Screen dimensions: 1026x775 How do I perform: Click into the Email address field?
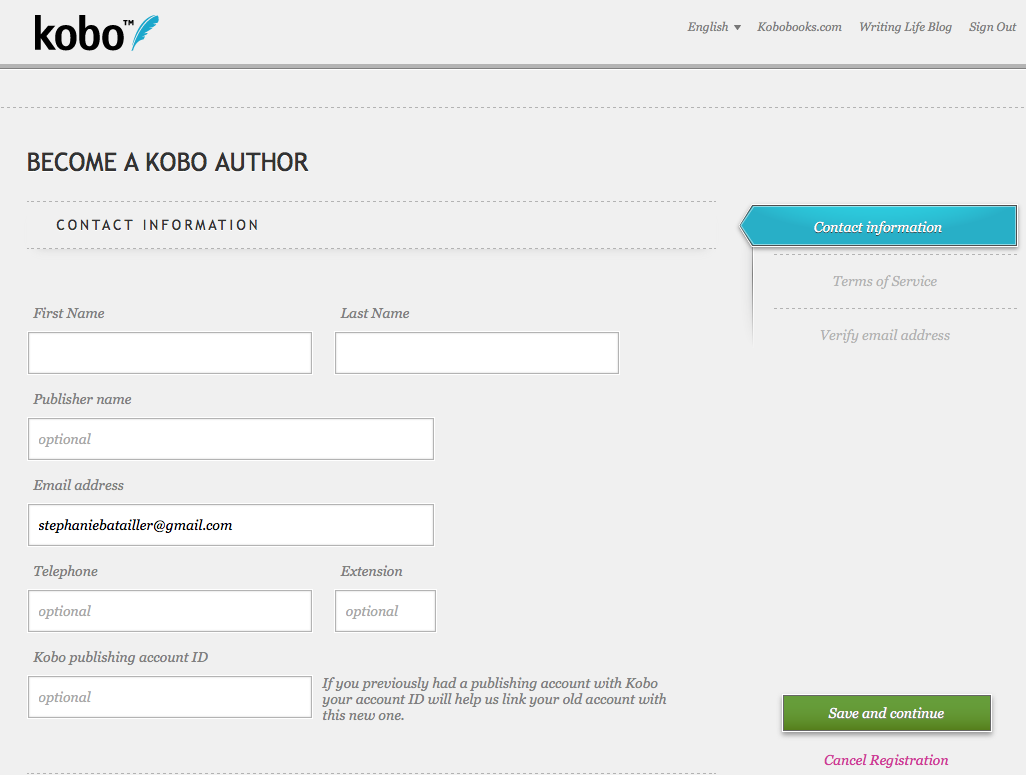coord(231,525)
